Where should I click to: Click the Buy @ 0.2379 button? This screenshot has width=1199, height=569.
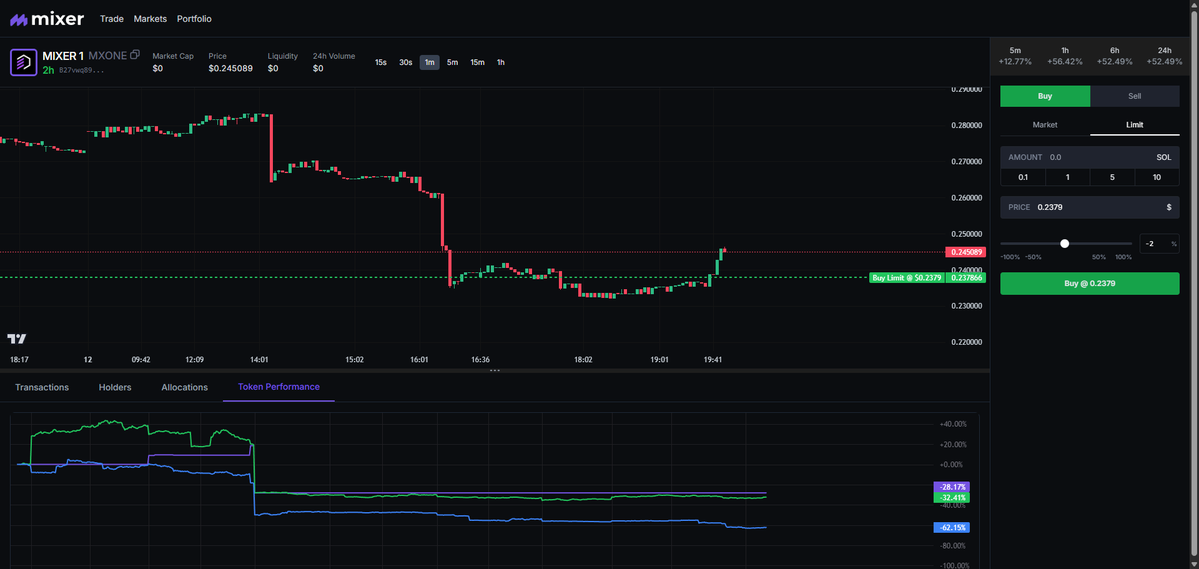(1090, 284)
